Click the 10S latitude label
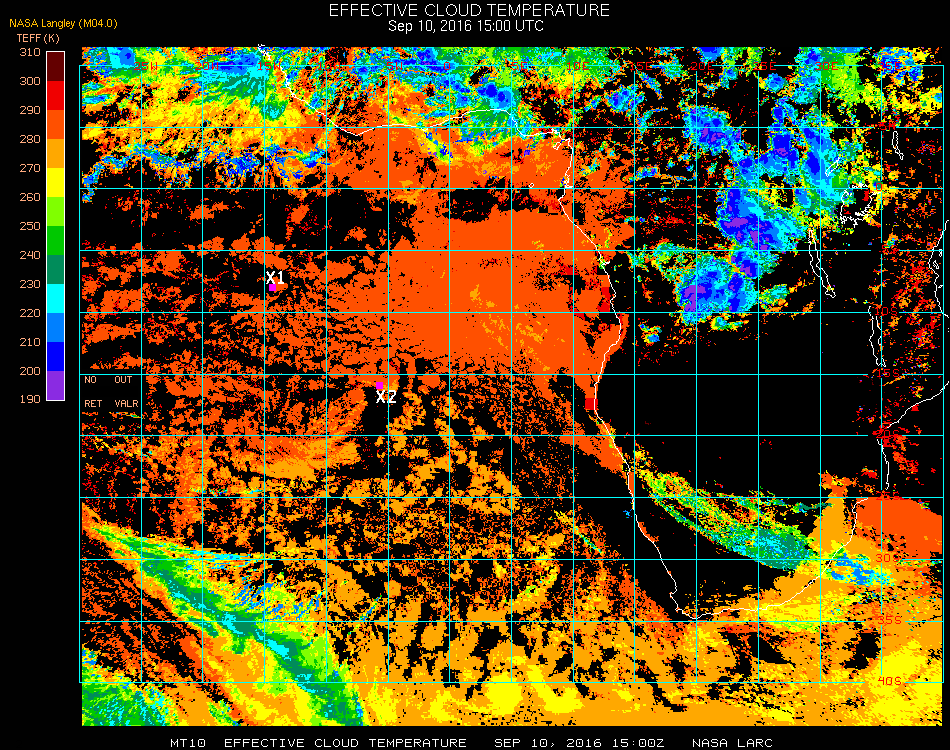The image size is (950, 750). (x=886, y=311)
